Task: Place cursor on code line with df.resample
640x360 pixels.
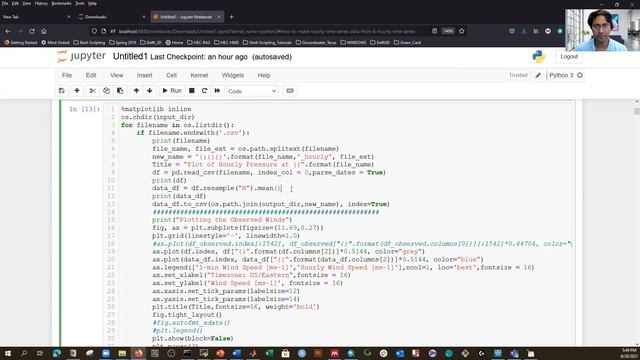Action: 217,188
